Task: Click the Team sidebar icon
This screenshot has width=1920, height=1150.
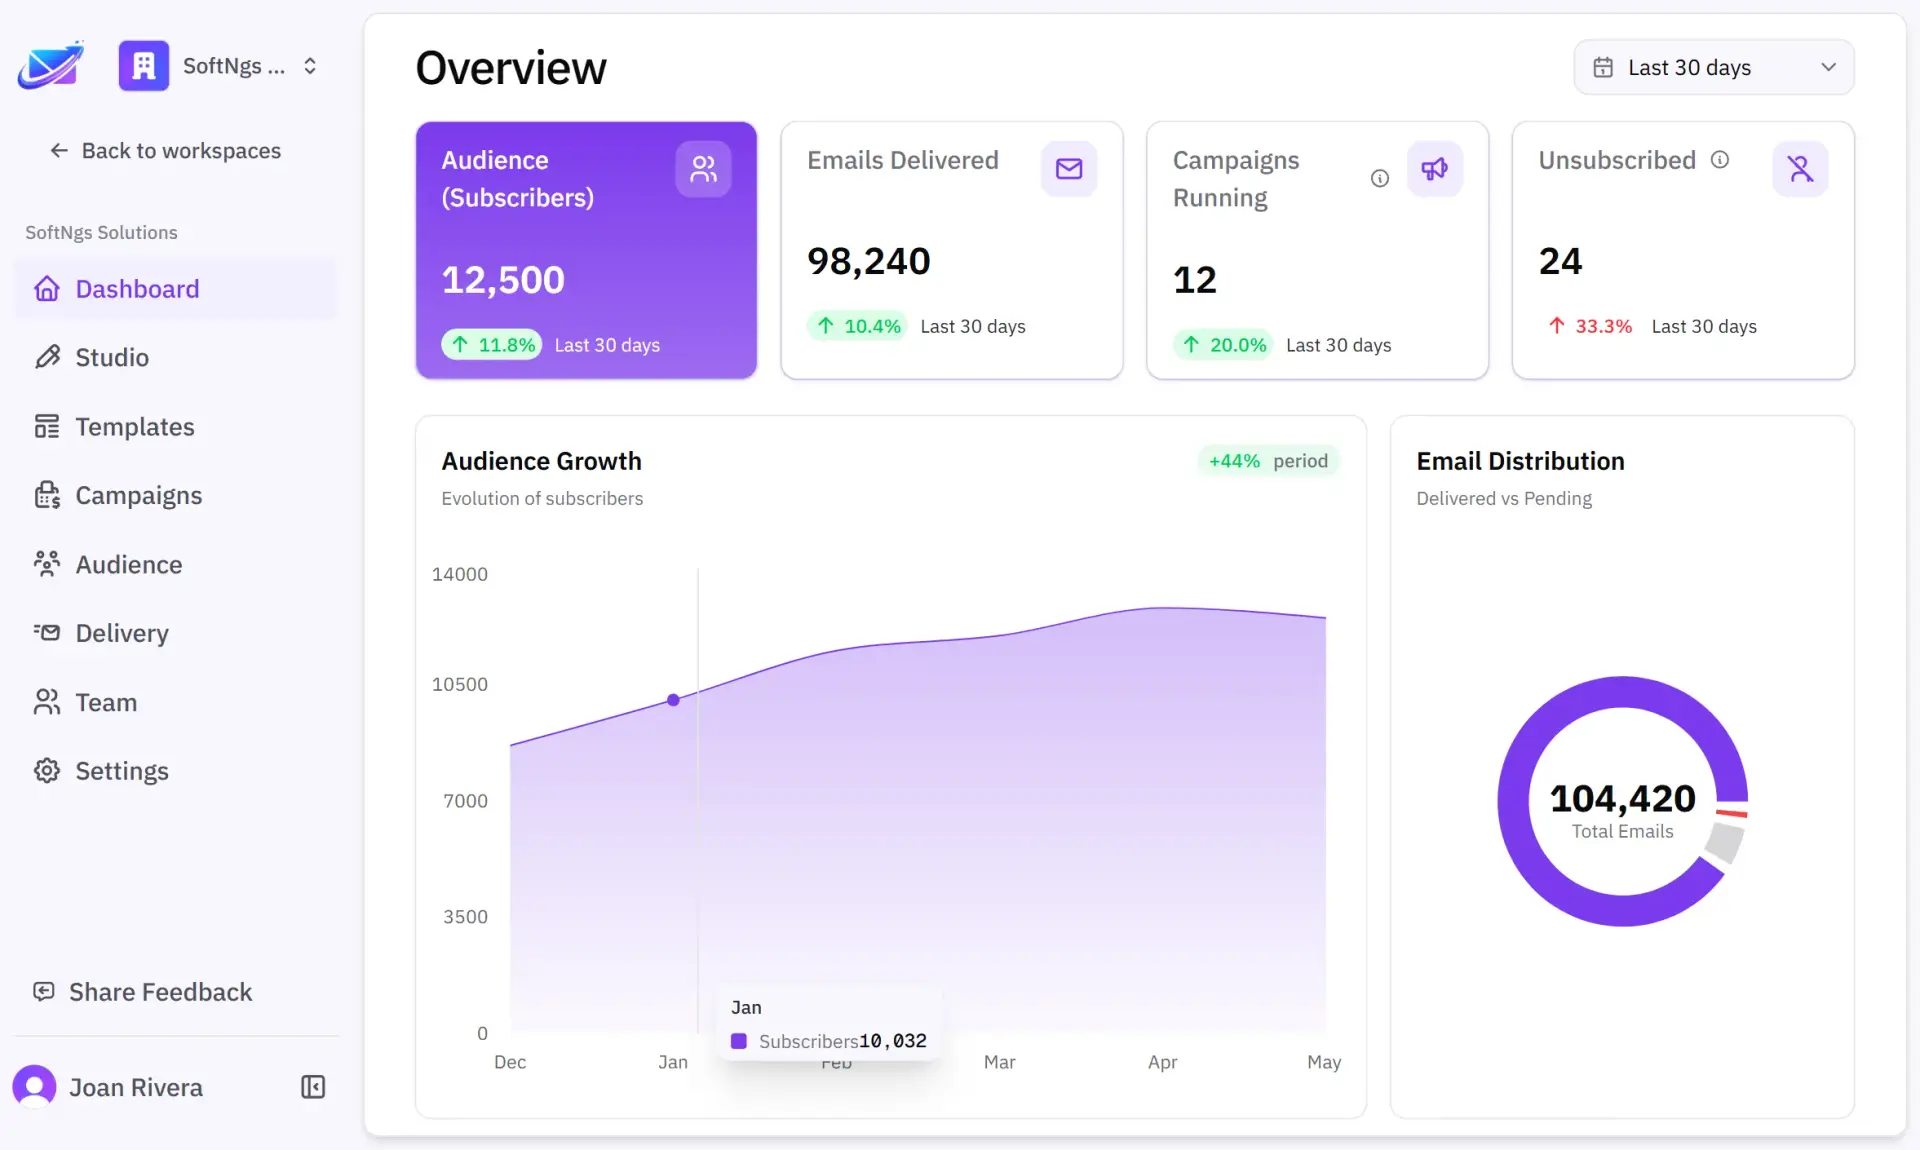Action: pyautogui.click(x=47, y=702)
